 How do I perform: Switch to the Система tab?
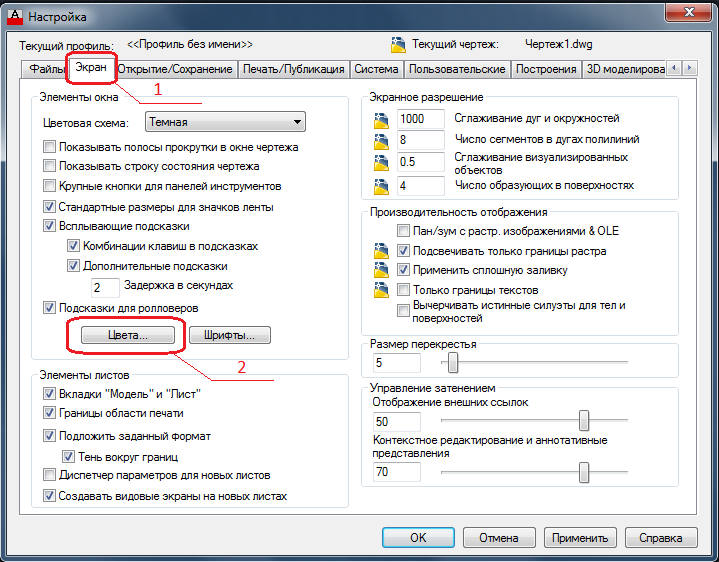pos(376,69)
